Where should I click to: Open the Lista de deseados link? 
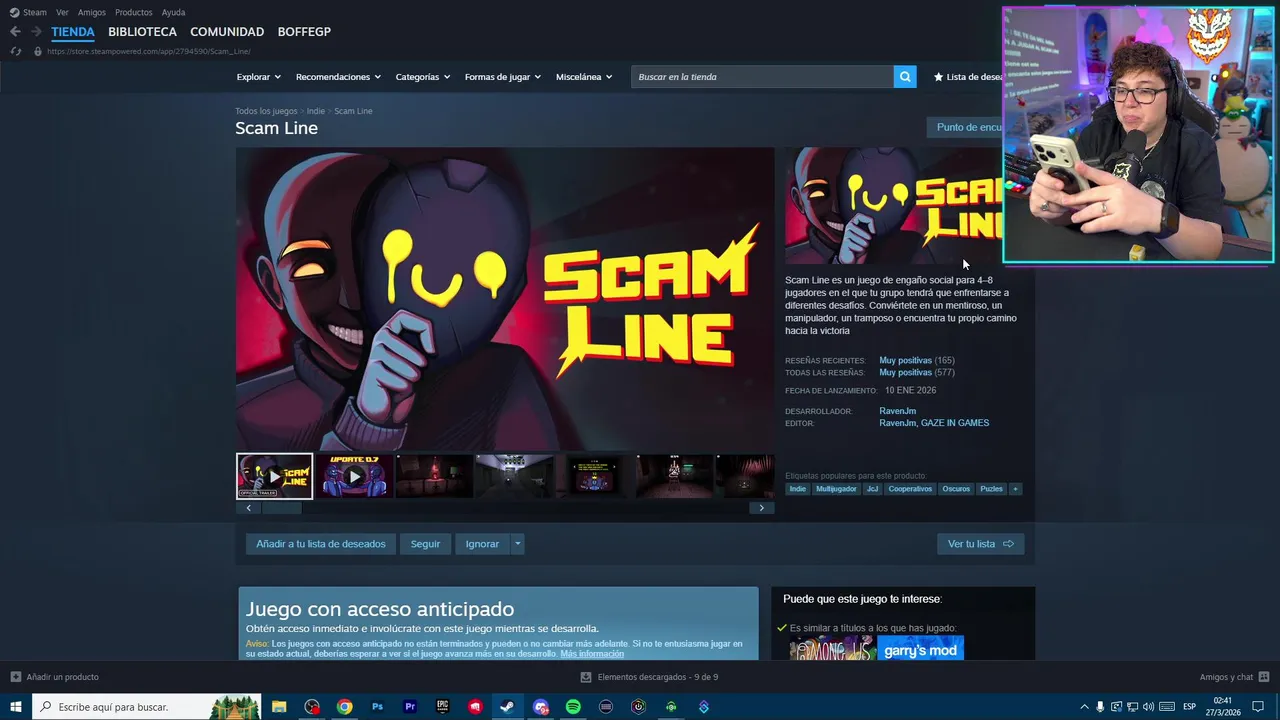(968, 77)
